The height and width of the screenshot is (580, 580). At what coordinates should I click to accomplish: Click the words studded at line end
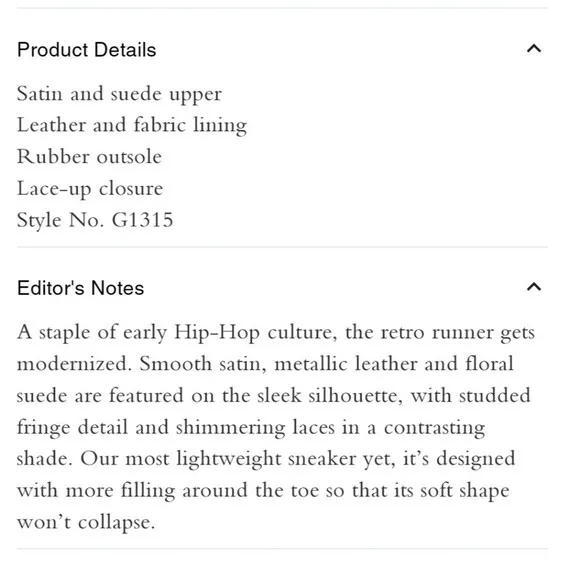tap(495, 395)
